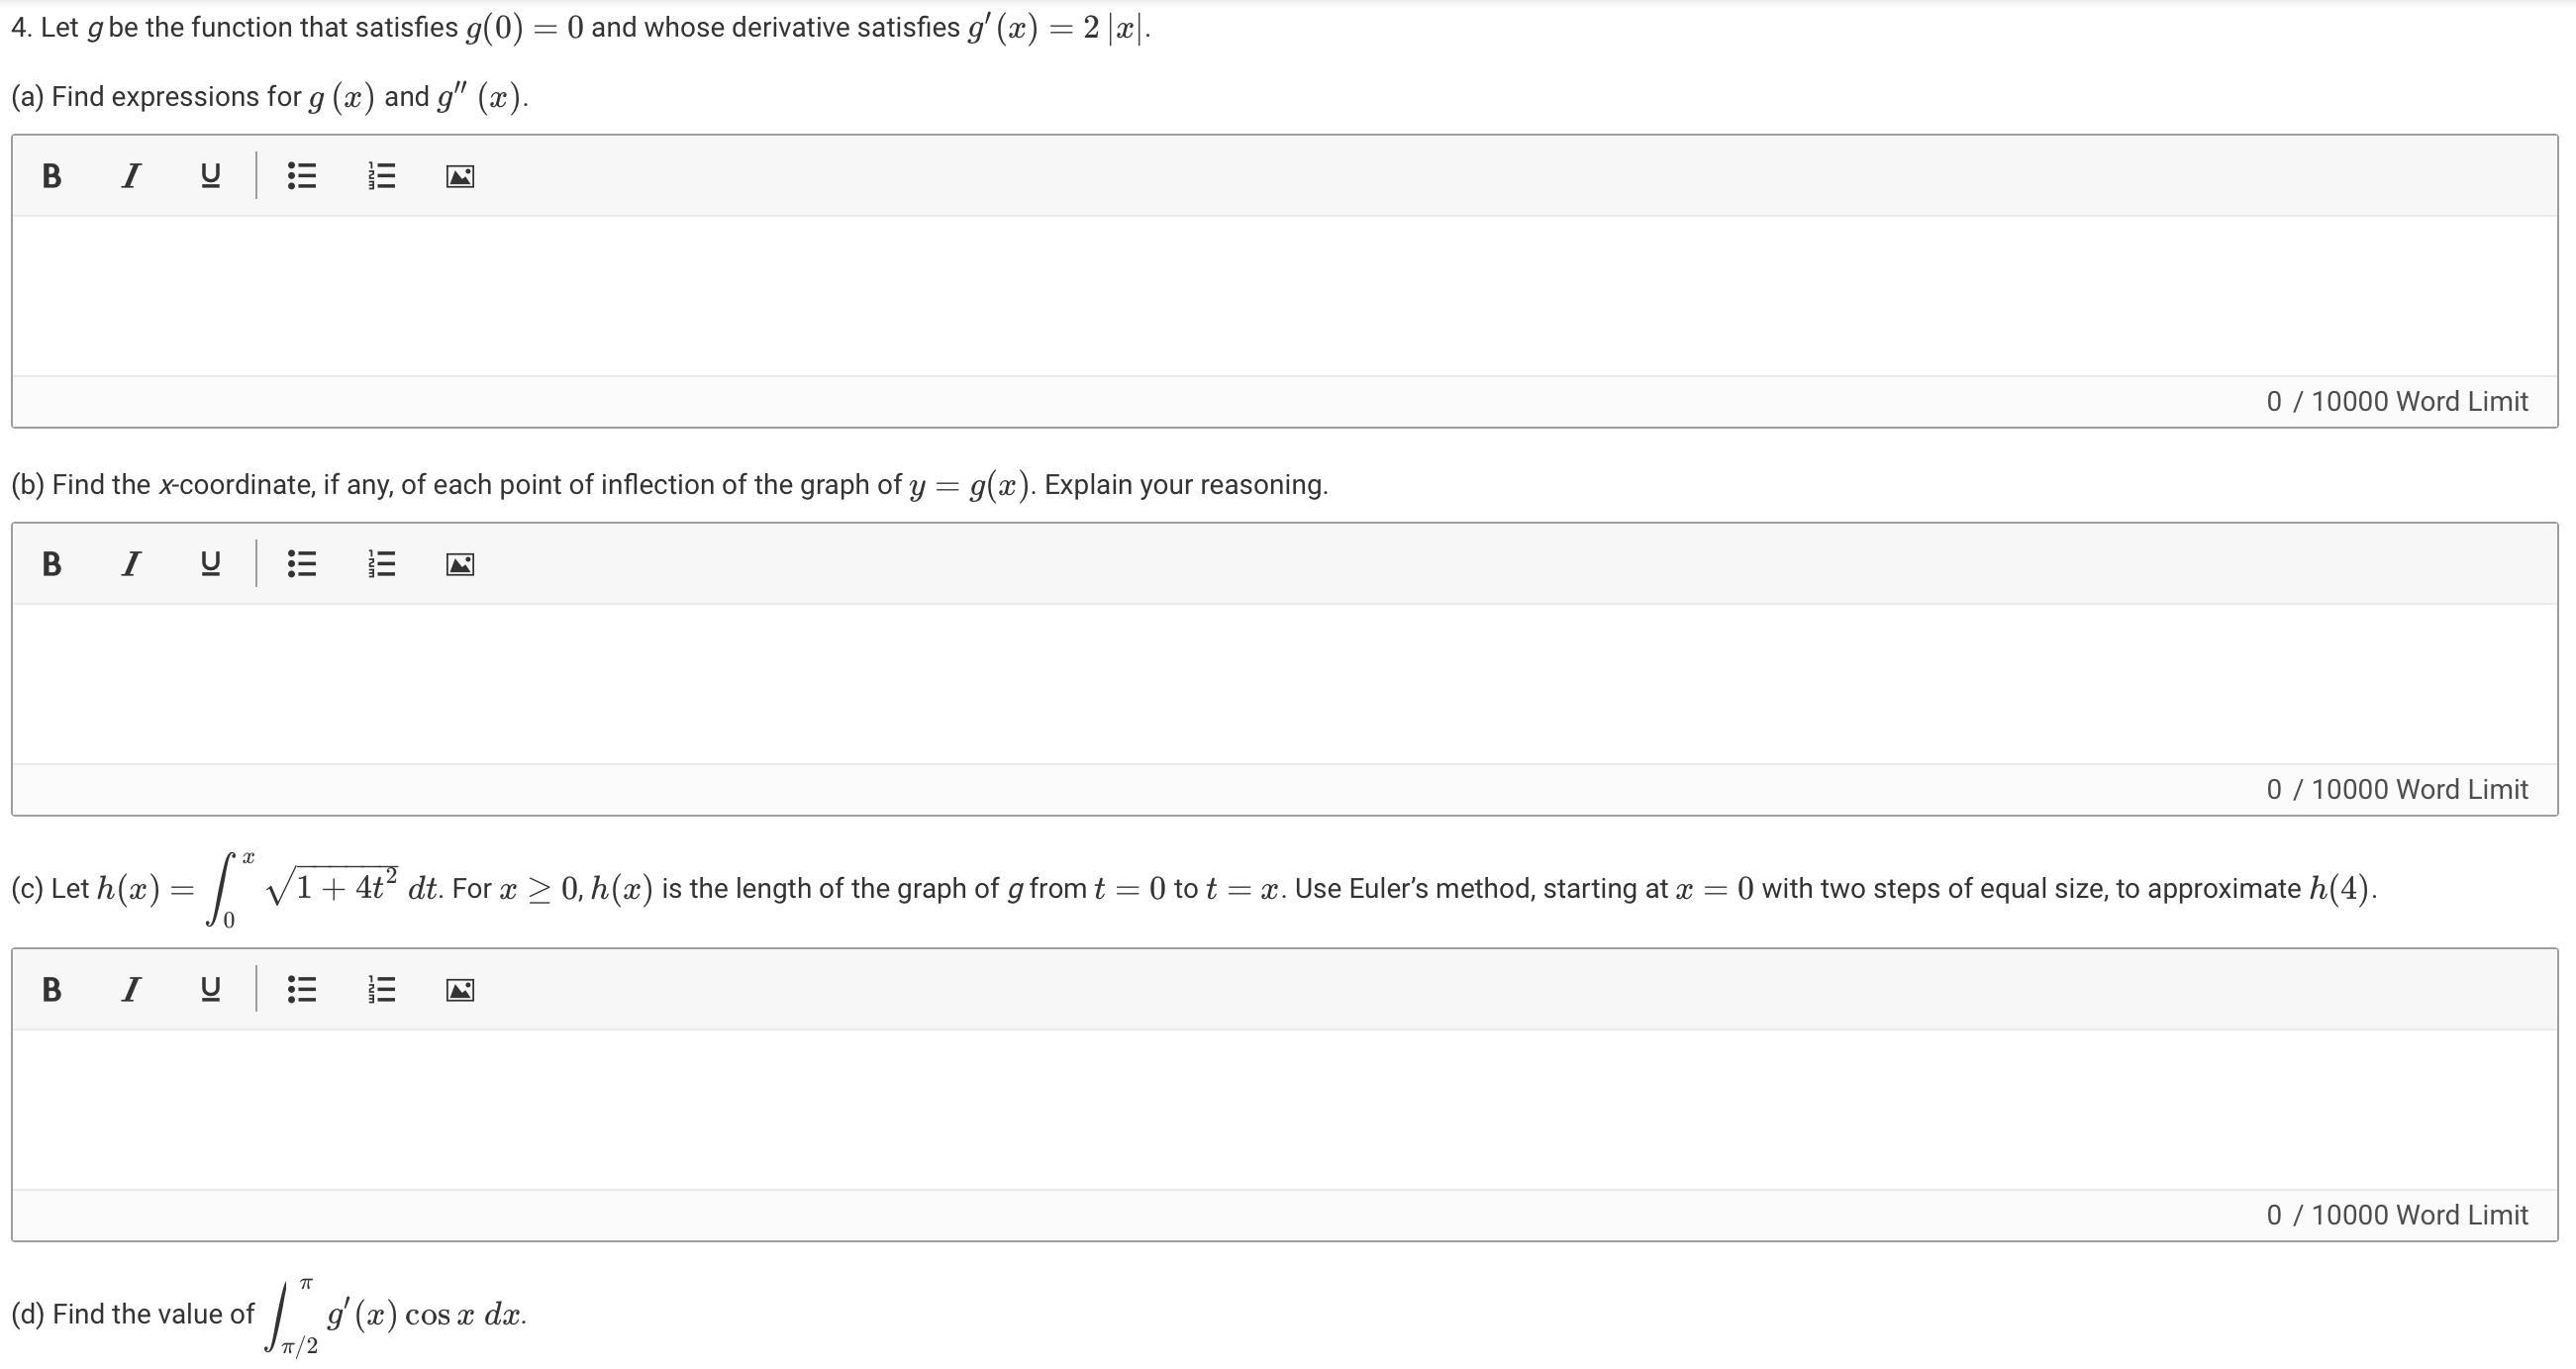Insert bulleted list in part (b) editor
The image size is (2576, 1369).
click(x=301, y=564)
